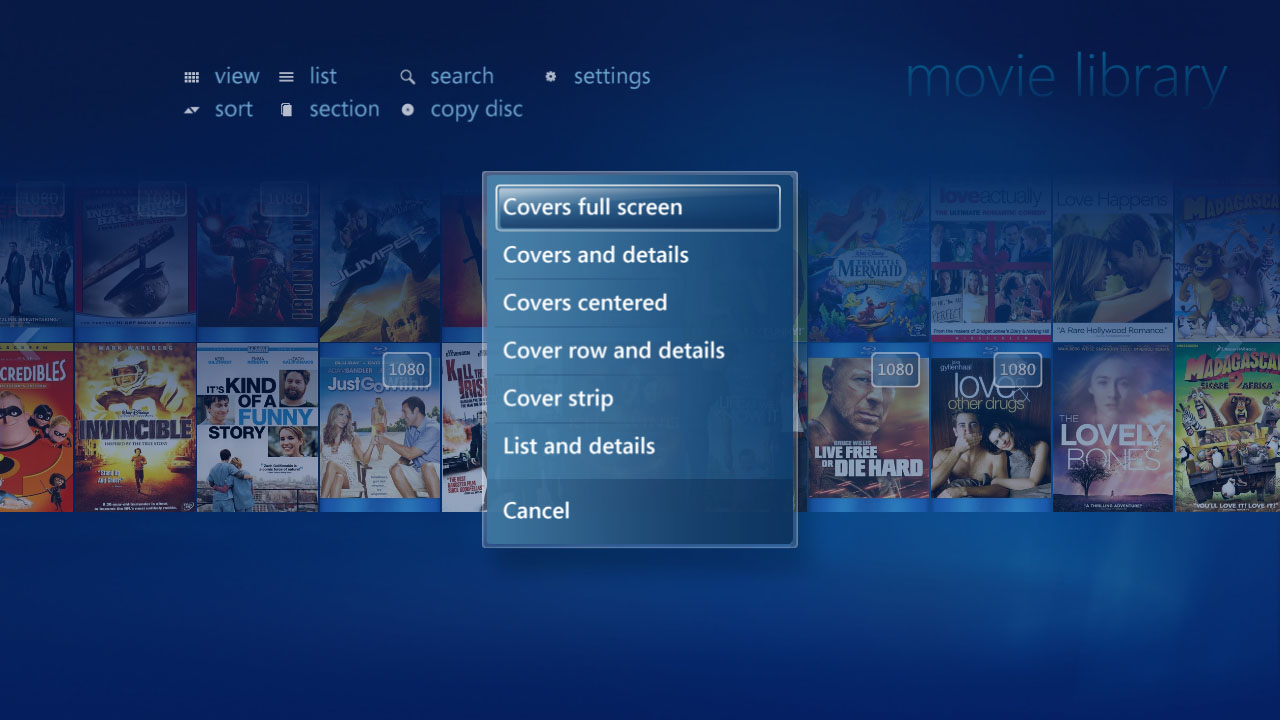Click the settings gear icon
The width and height of the screenshot is (1280, 720).
click(550, 76)
